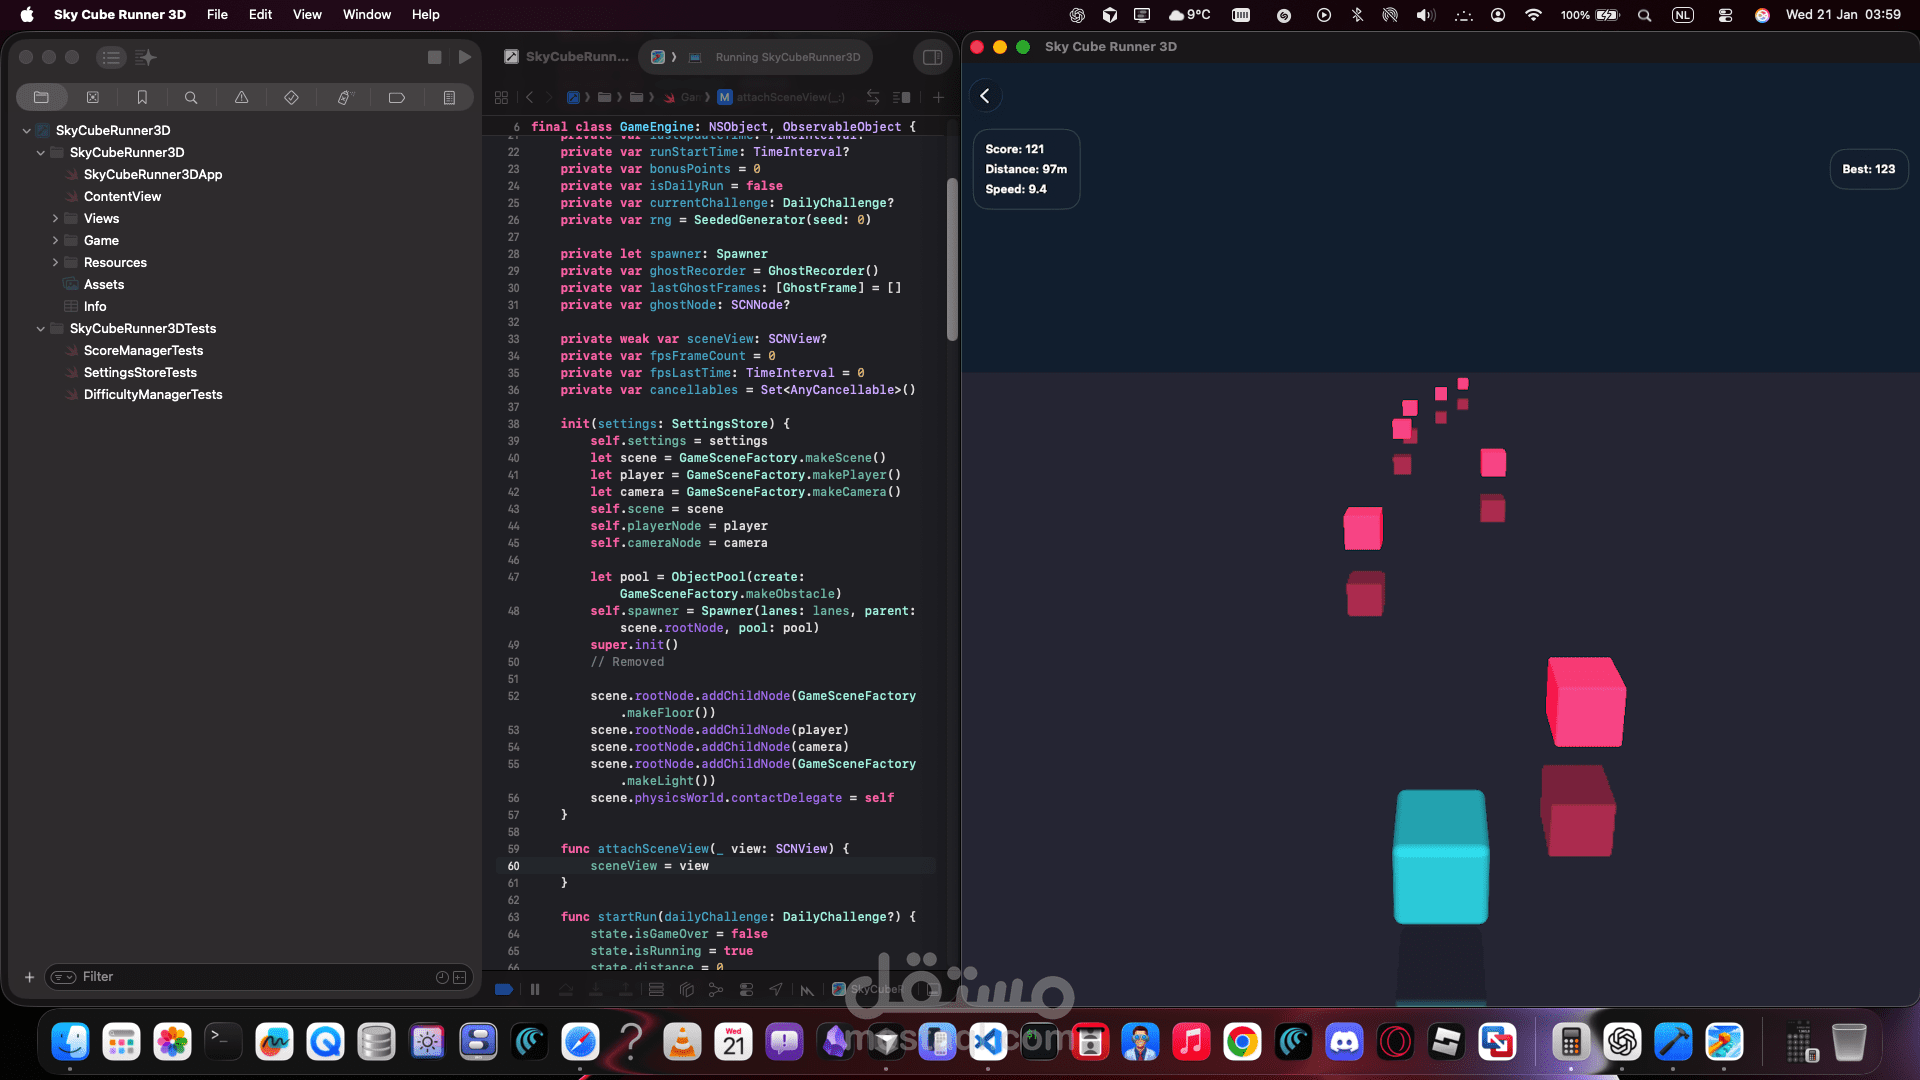Toggle the left navigator sidebar
Screen dimensions: 1920x1080
[x=111, y=57]
